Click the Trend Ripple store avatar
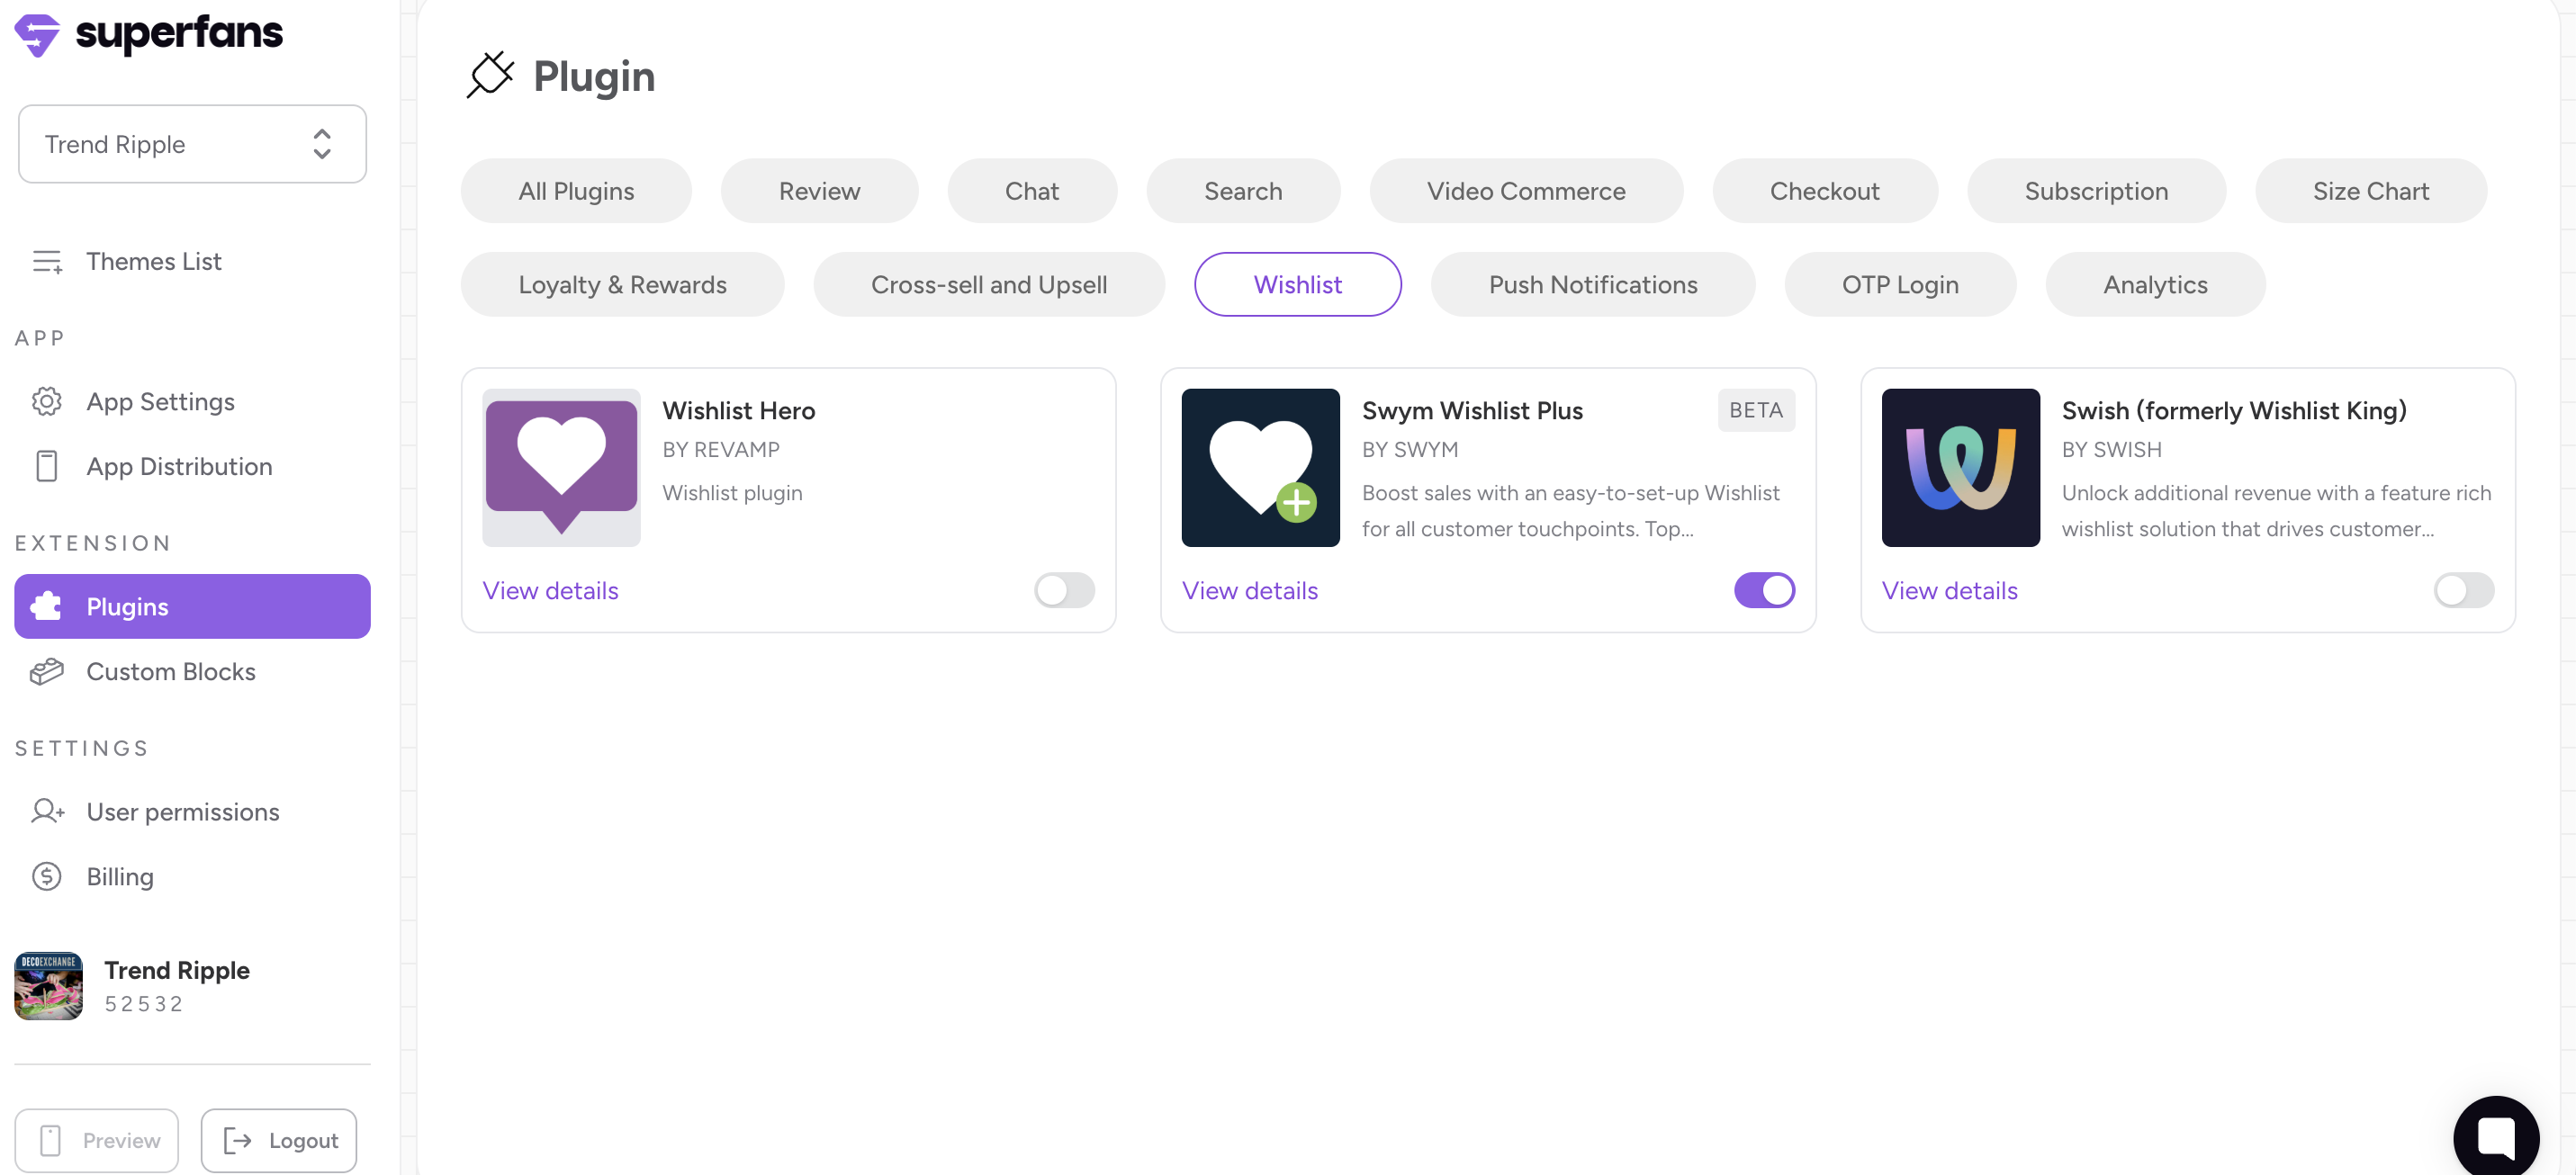 [x=49, y=985]
